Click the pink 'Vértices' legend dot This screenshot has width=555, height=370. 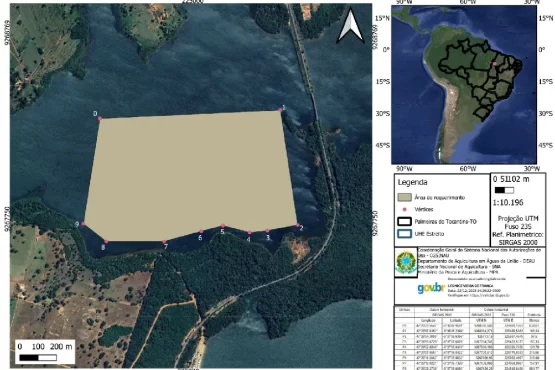click(x=405, y=209)
